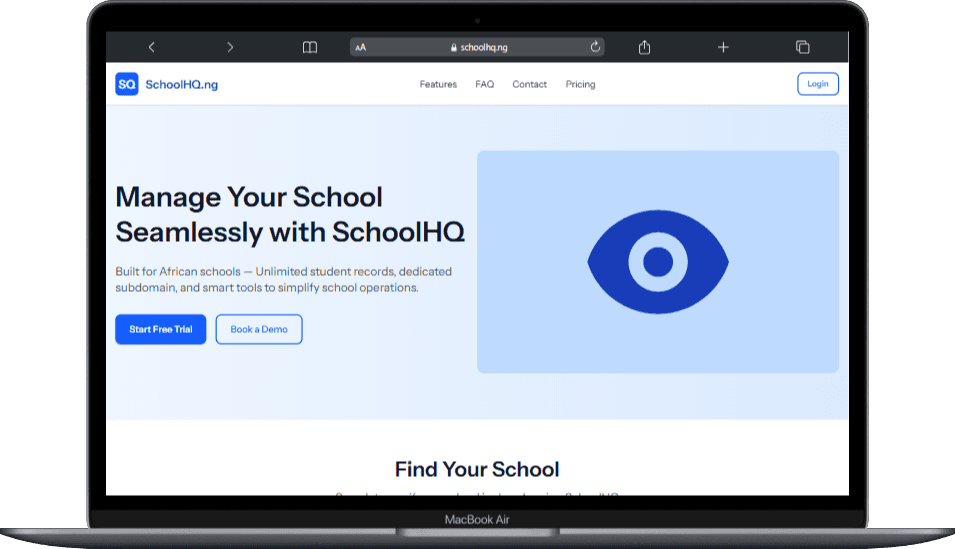Click the schoolhq.ng address bar
This screenshot has height=549, width=955.
(x=477, y=47)
